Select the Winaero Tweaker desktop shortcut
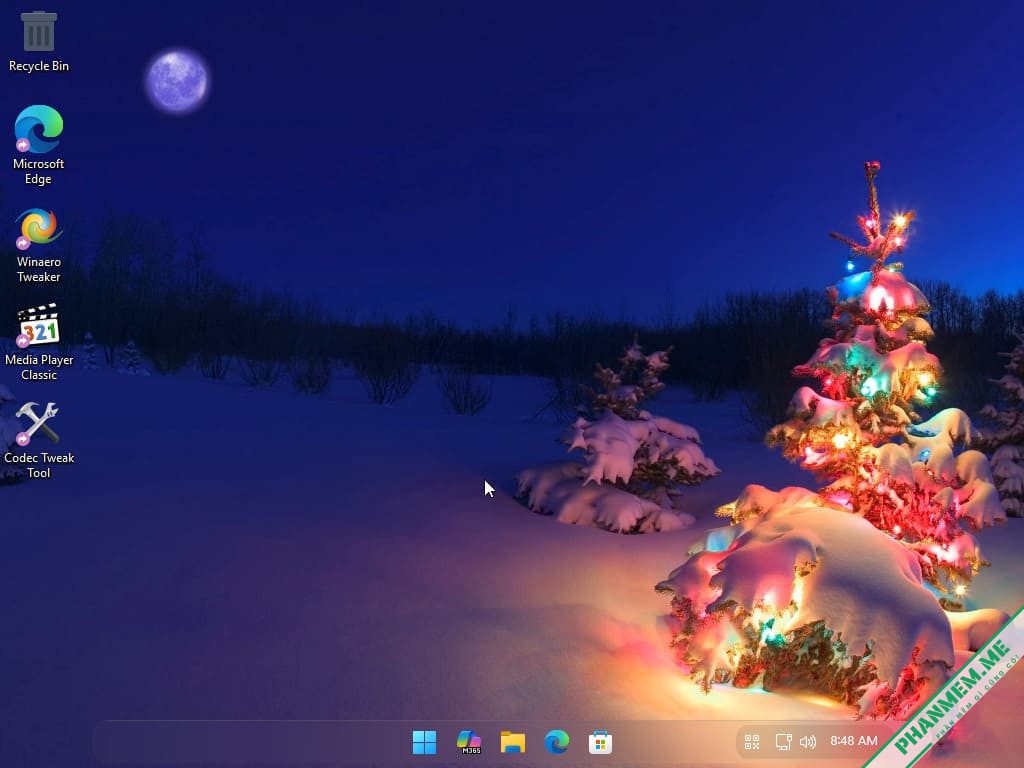Screen dimensions: 1024x768 (39, 245)
